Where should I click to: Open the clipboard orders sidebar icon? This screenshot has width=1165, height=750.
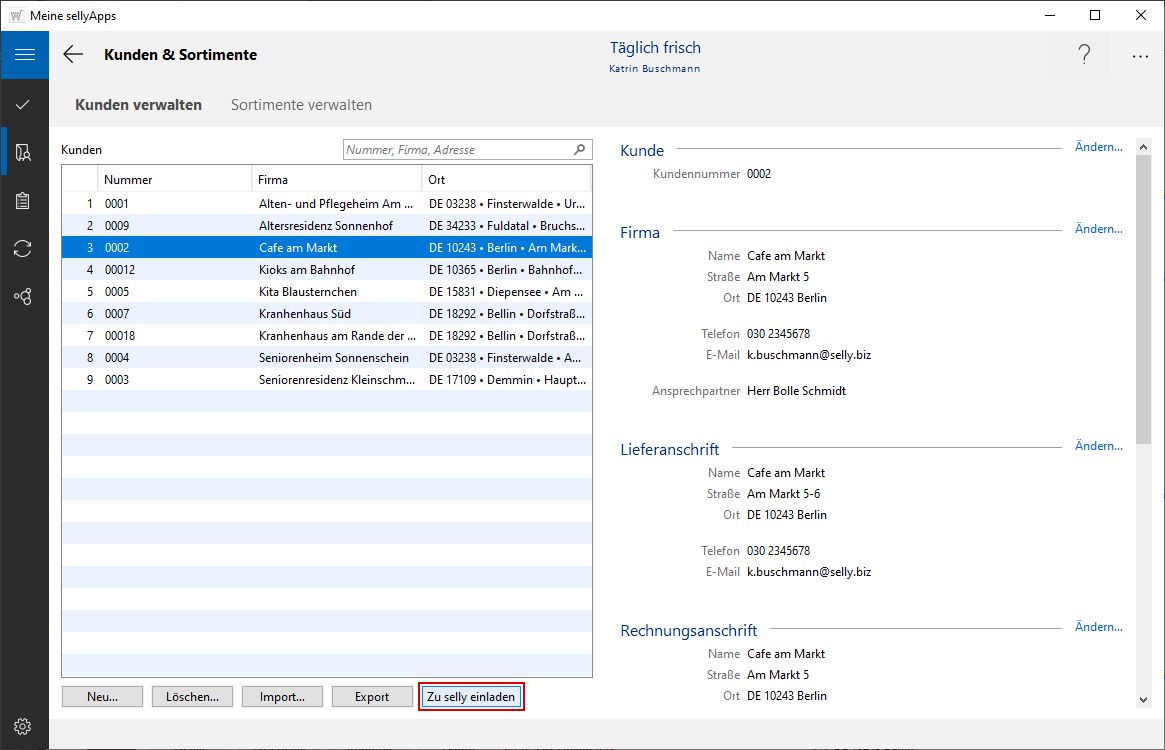click(x=23, y=201)
